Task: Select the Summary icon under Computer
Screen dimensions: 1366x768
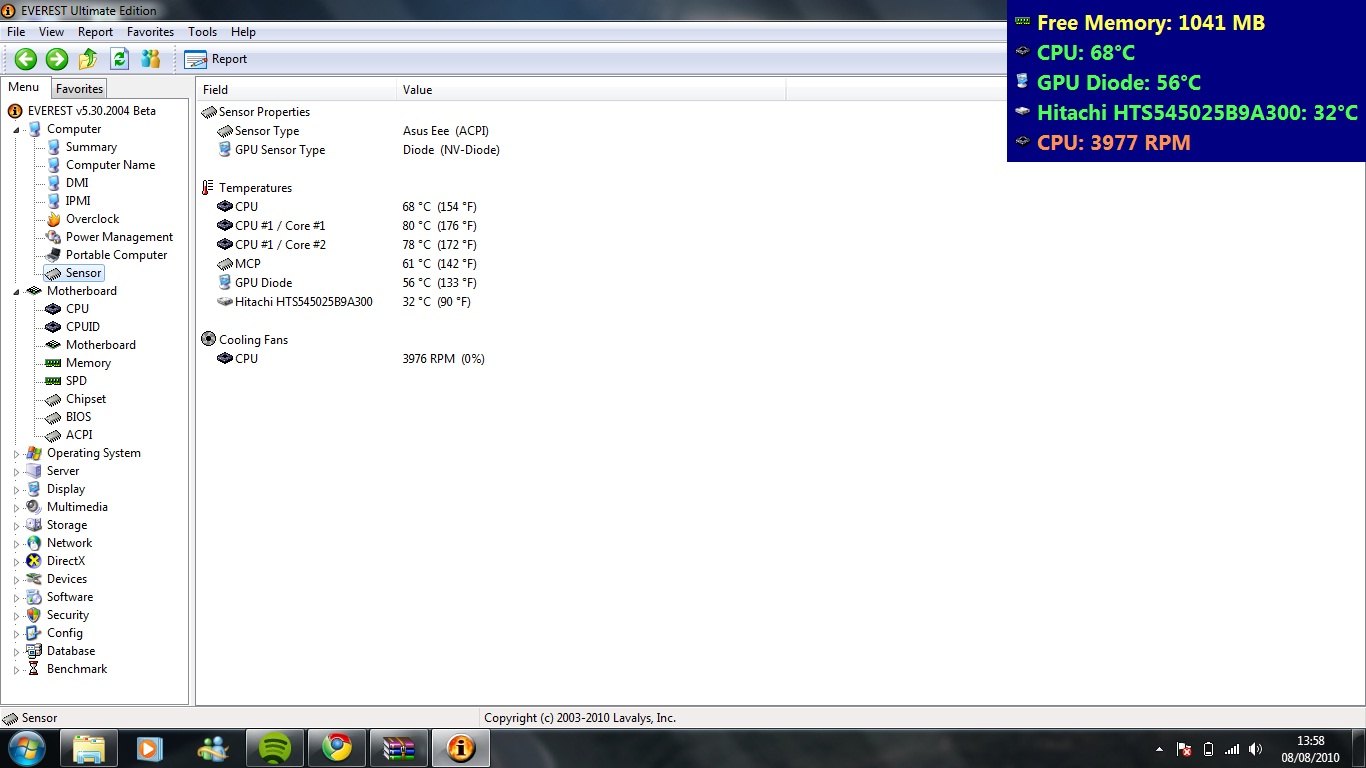Action: tap(53, 147)
